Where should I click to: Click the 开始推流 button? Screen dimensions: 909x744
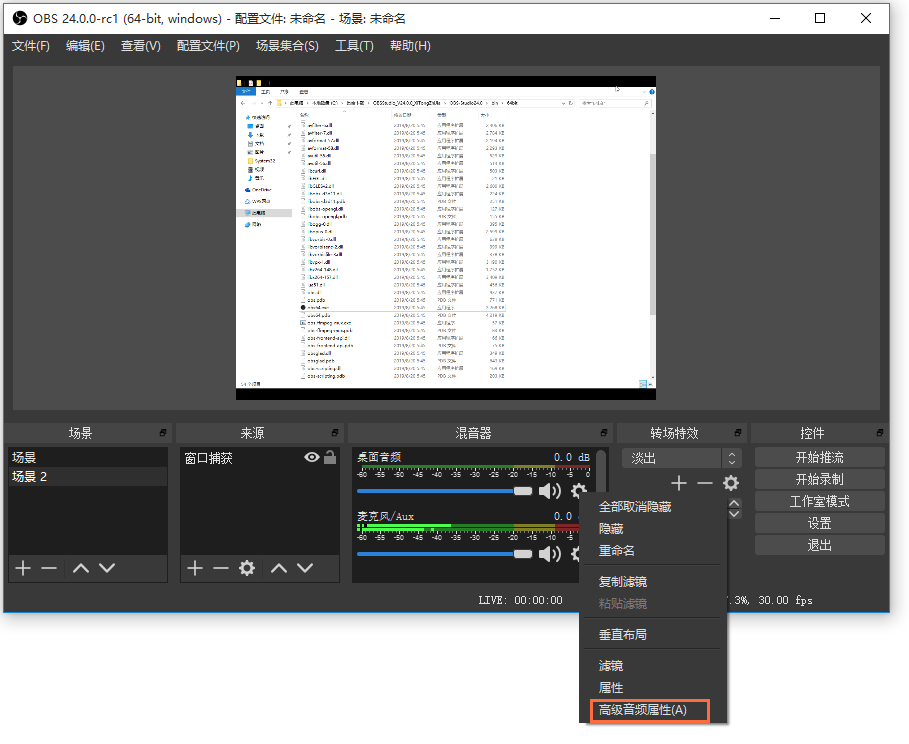coord(819,457)
